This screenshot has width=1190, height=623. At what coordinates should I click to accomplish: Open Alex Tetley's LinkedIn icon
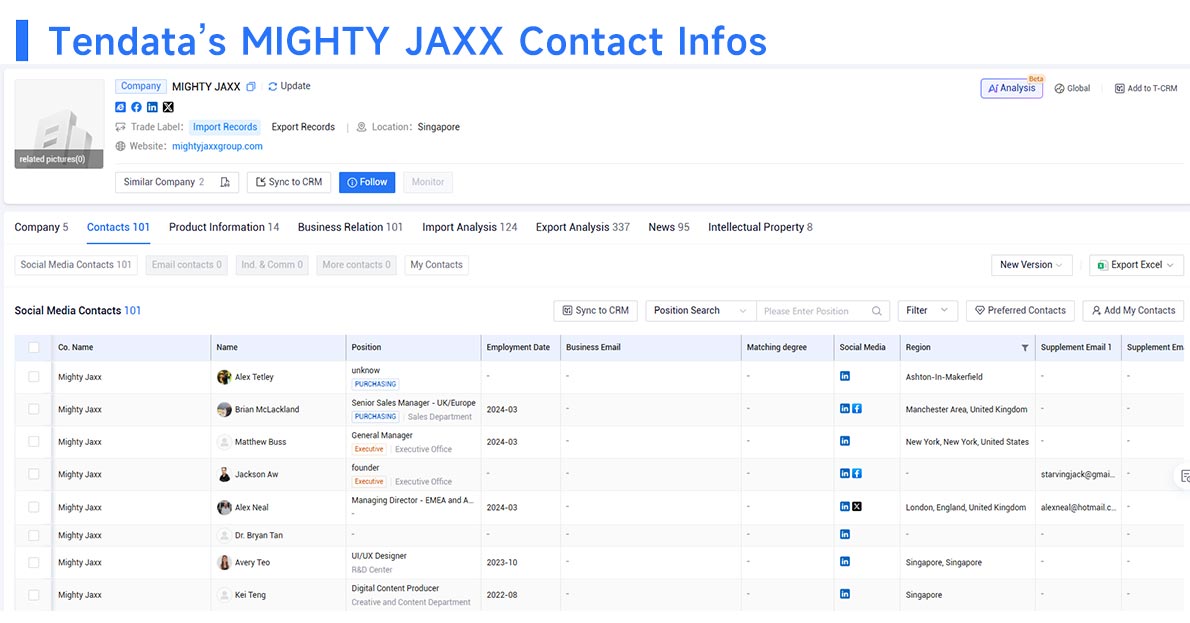click(x=845, y=376)
